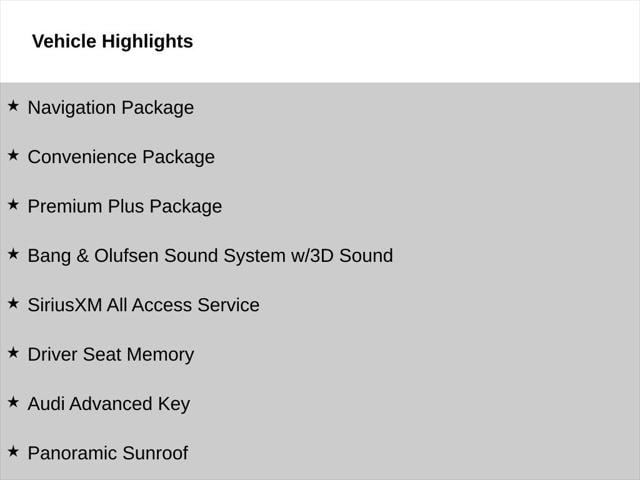Click the Convenience Package label
Screen dimensions: 640x480
coord(120,157)
